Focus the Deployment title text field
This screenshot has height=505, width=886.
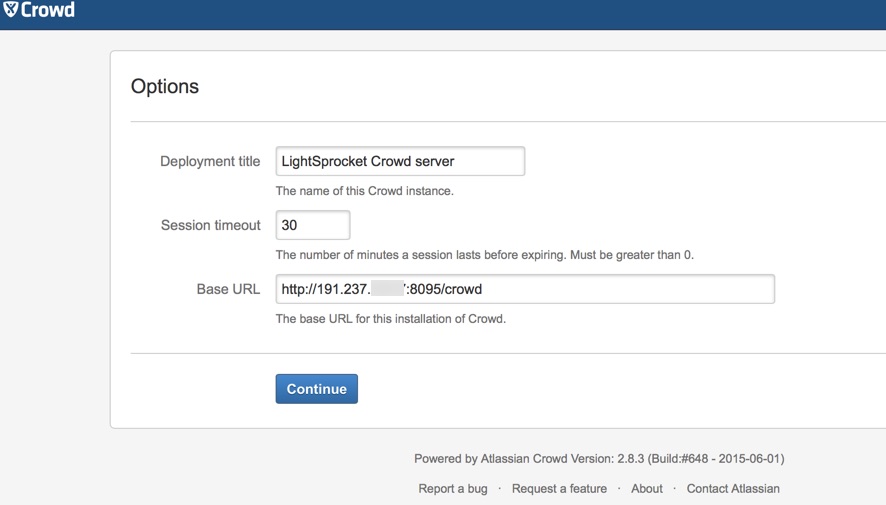click(x=400, y=161)
